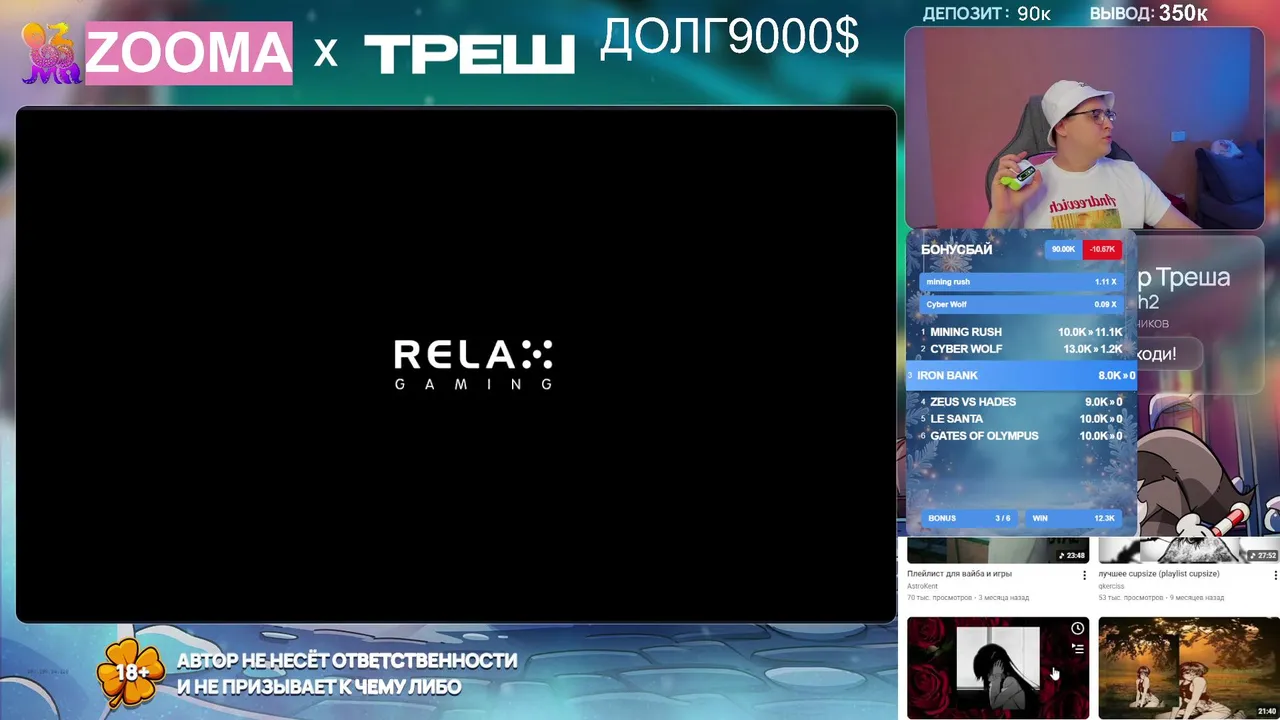The image size is (1280, 720).
Task: Click the WIN 12.3K counter
Action: pyautogui.click(x=1073, y=518)
